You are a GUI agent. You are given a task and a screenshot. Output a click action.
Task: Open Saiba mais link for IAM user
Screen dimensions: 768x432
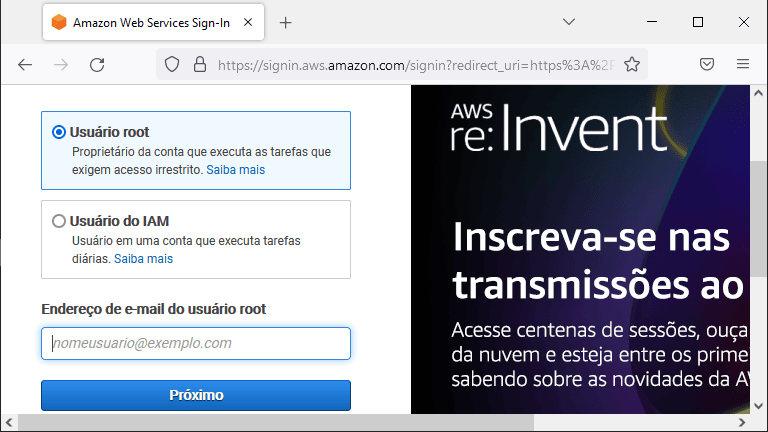144,259
